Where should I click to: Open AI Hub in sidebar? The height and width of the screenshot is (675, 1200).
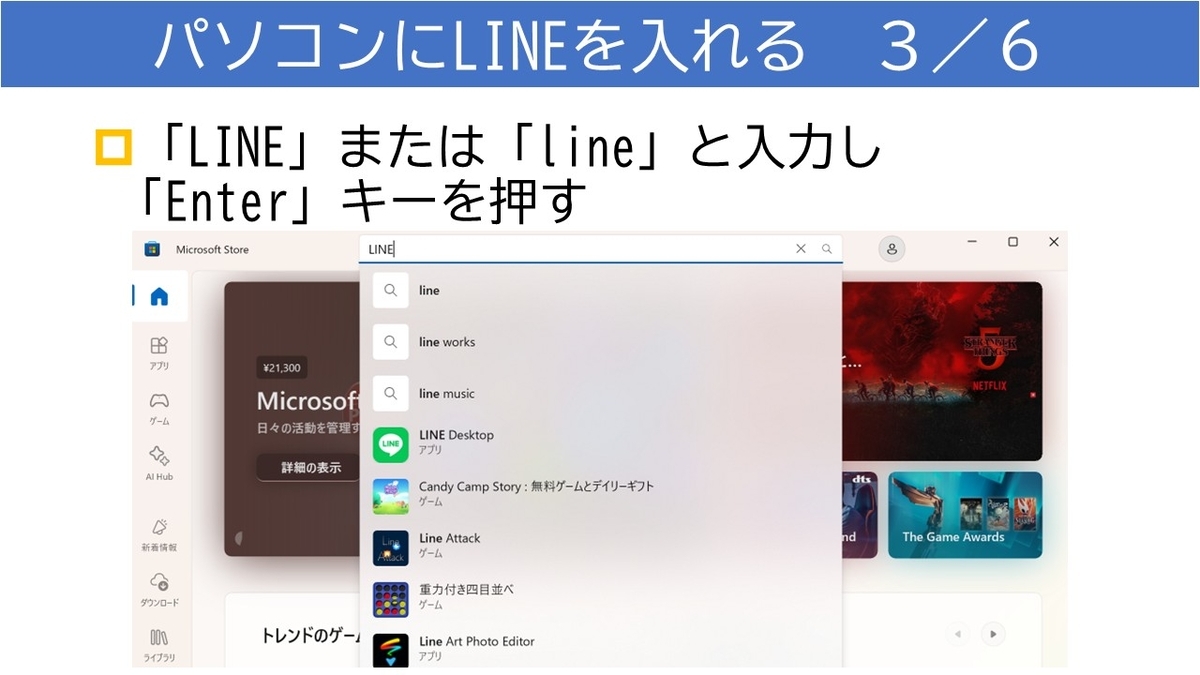pos(159,464)
